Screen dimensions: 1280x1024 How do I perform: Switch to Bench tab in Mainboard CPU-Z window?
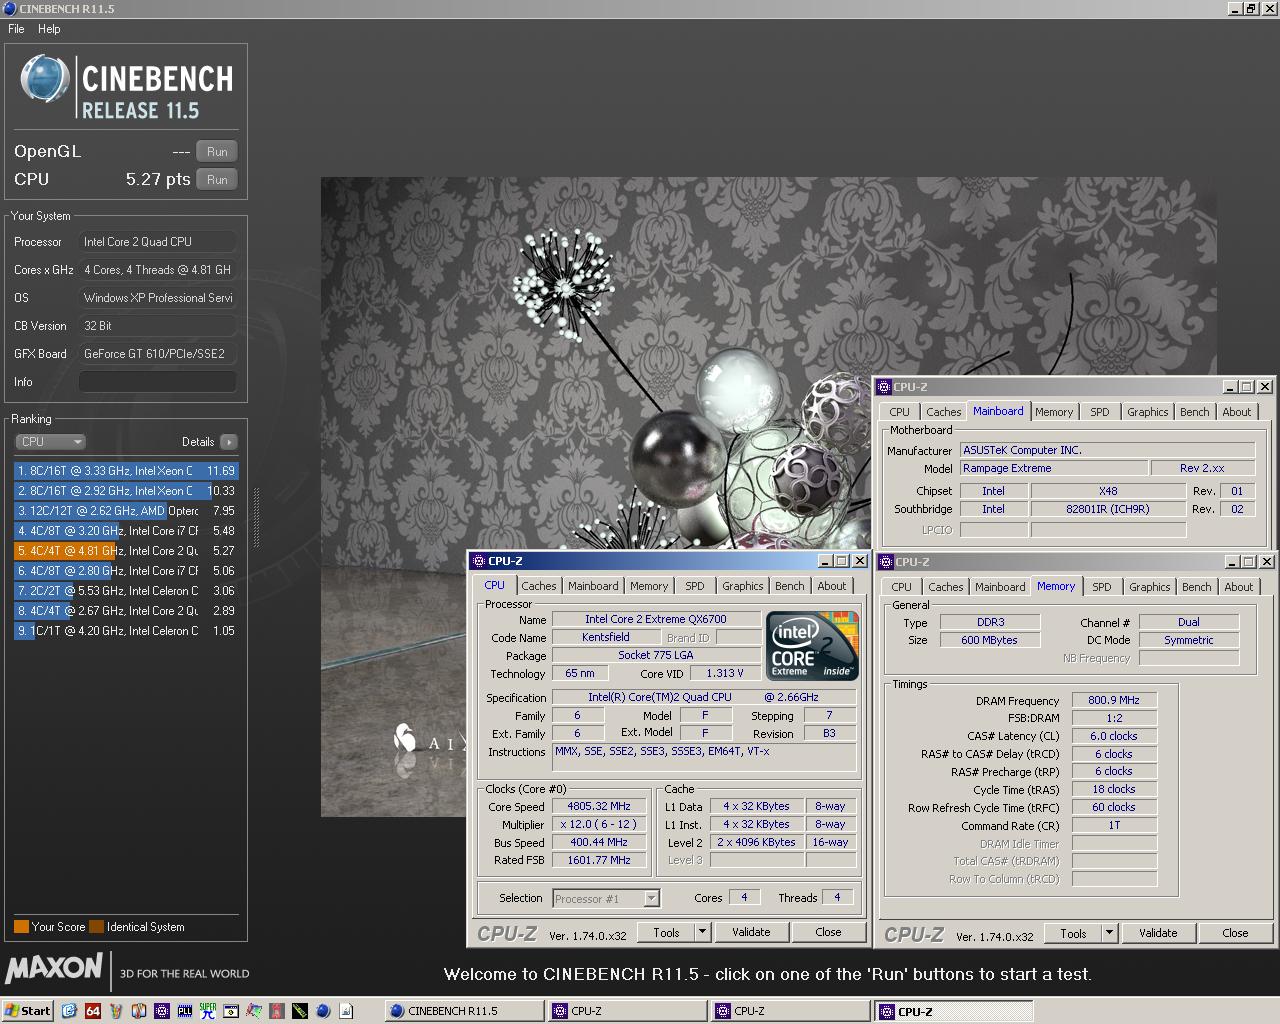pos(1194,412)
